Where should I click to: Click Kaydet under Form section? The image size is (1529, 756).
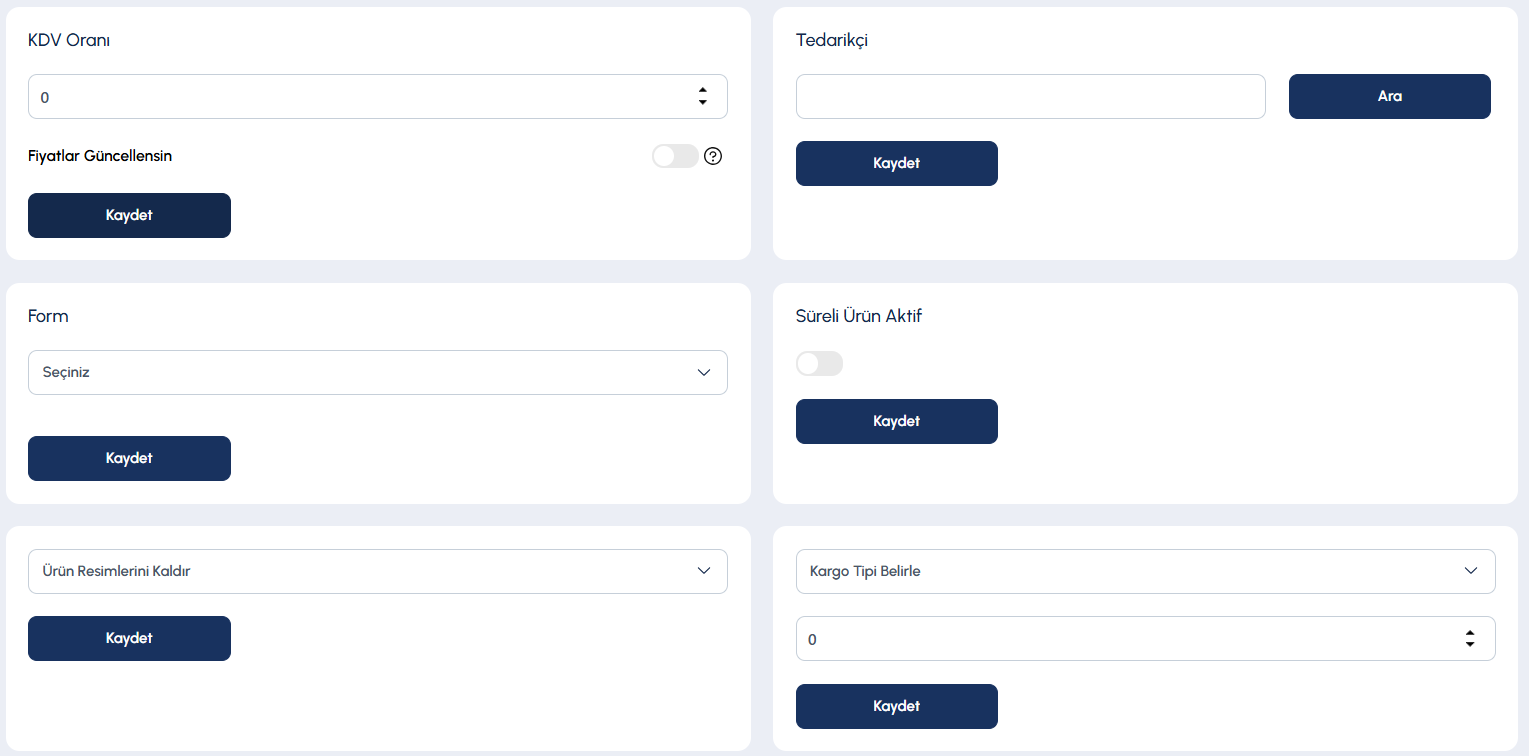click(x=129, y=458)
